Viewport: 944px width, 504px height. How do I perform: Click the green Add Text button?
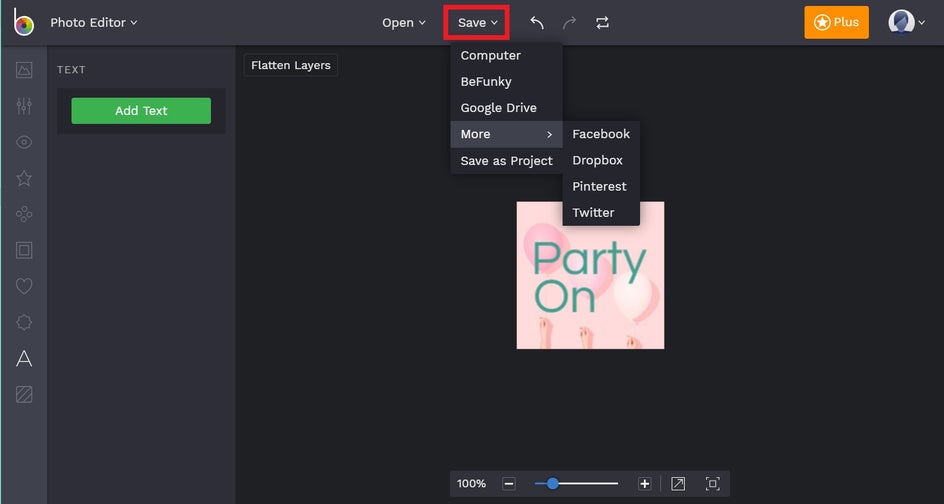click(x=141, y=111)
